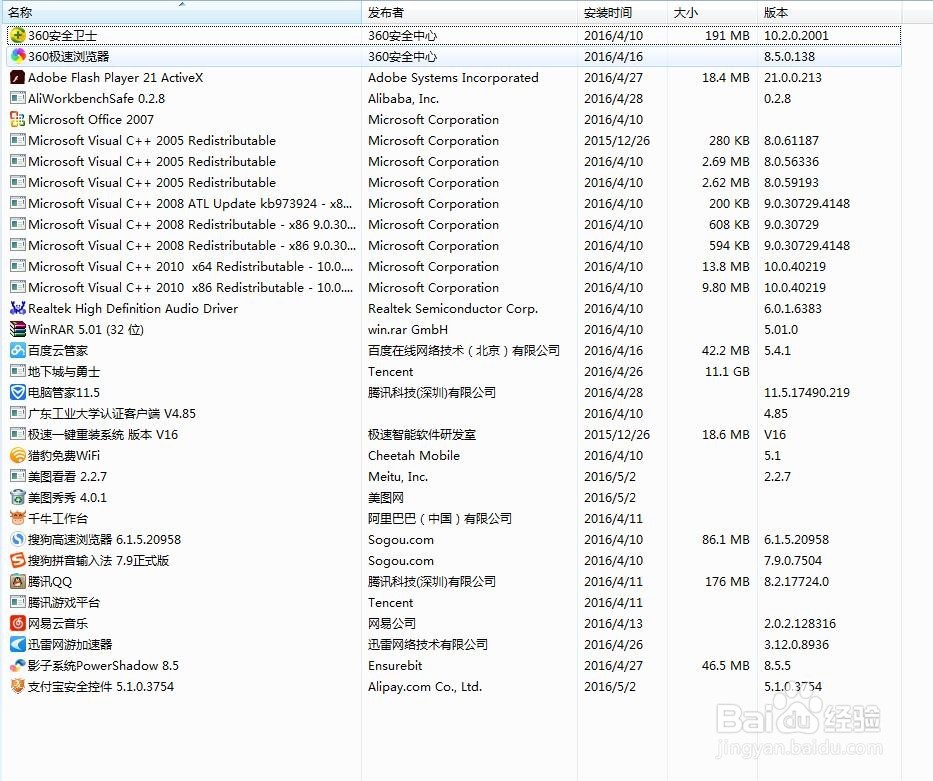Click the 影子系统PowerShadow 8.5 icon
933x781 pixels.
click(x=18, y=665)
